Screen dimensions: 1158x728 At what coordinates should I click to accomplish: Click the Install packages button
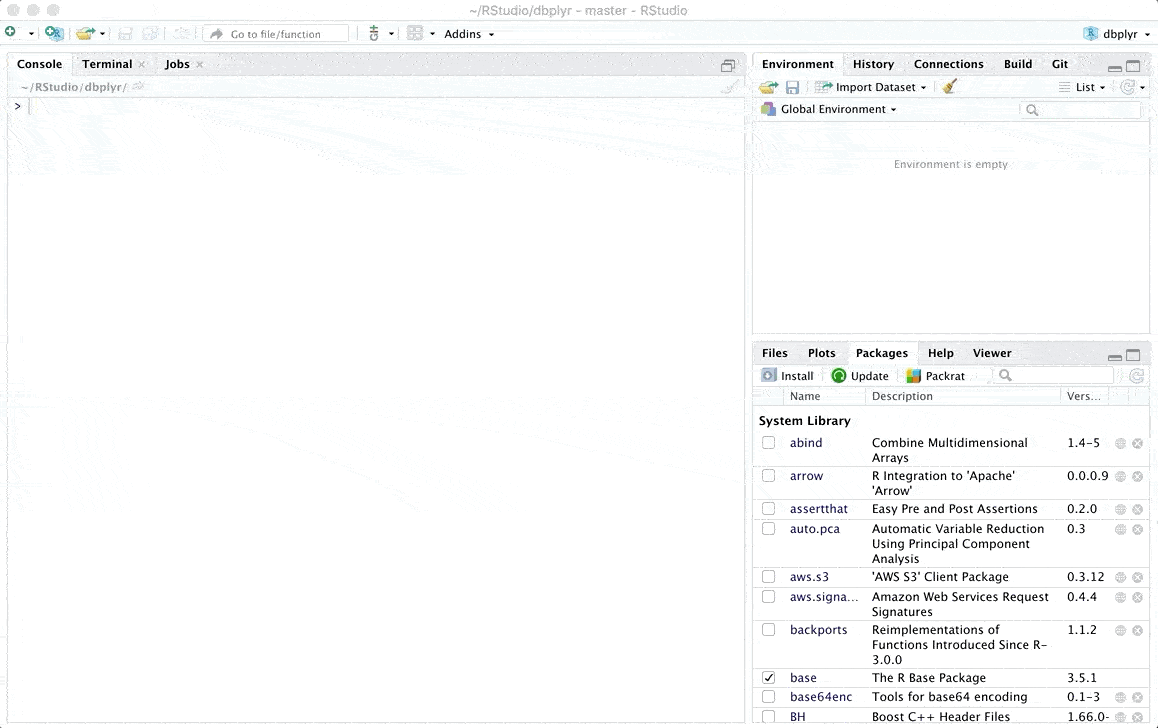[x=788, y=376]
